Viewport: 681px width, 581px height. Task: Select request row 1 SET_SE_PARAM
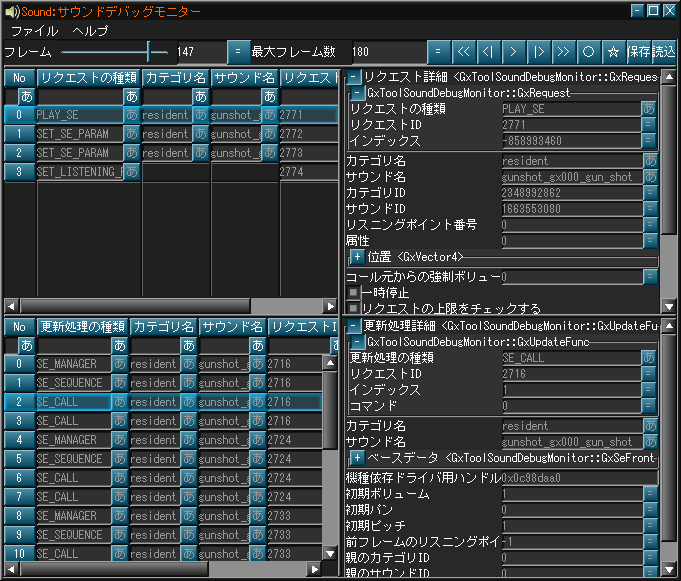tap(171, 134)
